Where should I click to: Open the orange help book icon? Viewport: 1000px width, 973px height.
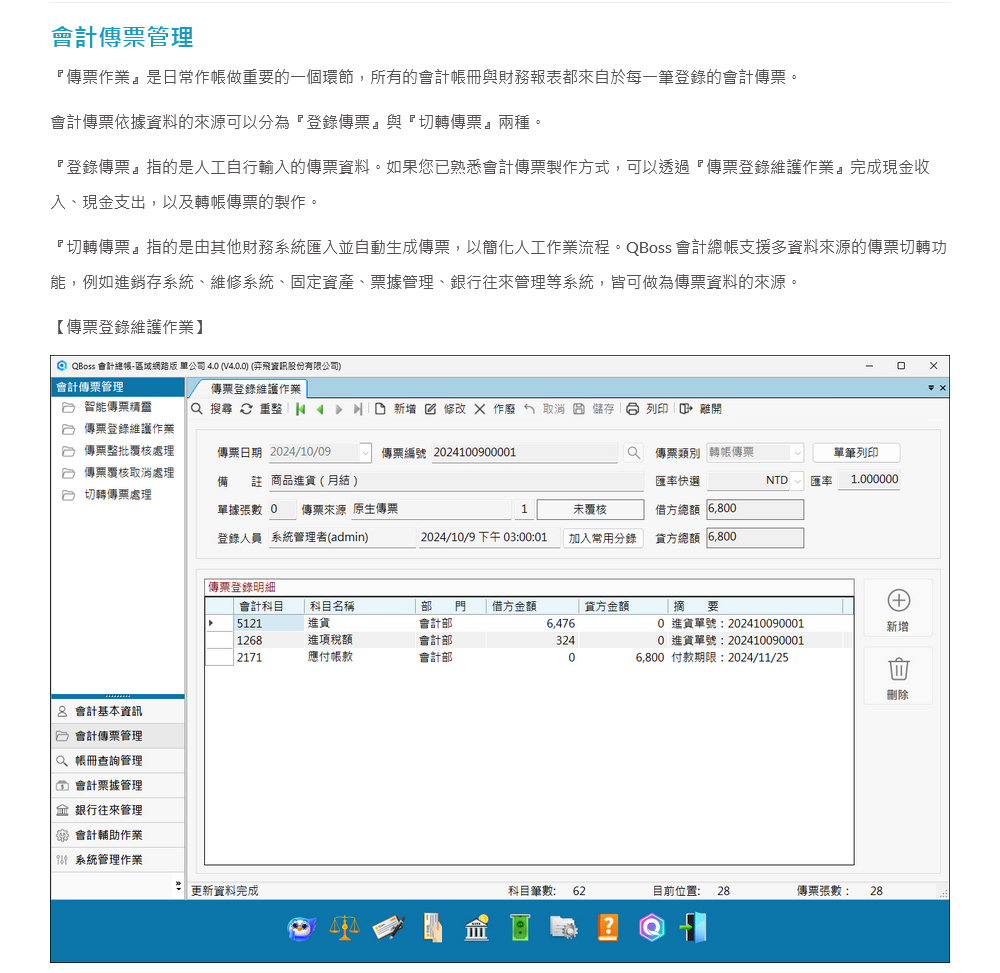608,928
